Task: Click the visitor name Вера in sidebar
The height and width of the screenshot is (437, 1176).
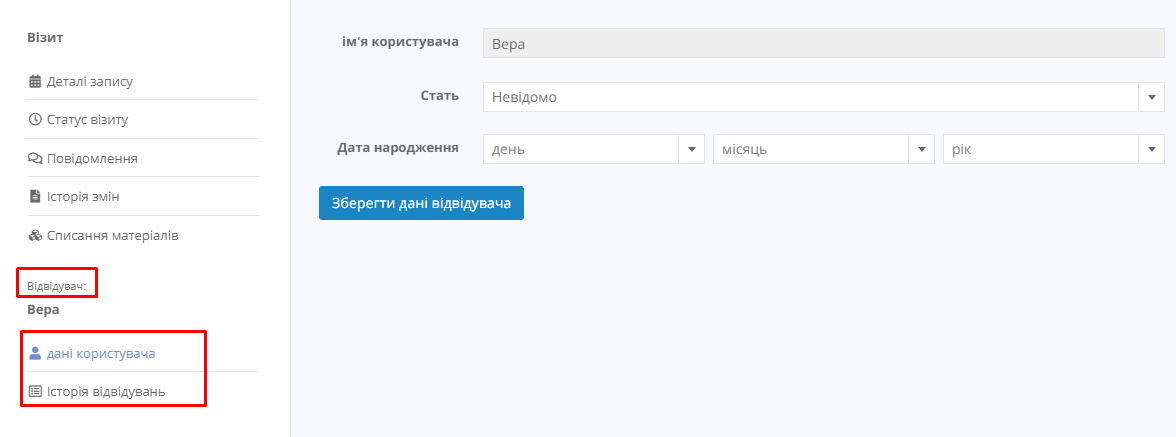Action: click(44, 310)
